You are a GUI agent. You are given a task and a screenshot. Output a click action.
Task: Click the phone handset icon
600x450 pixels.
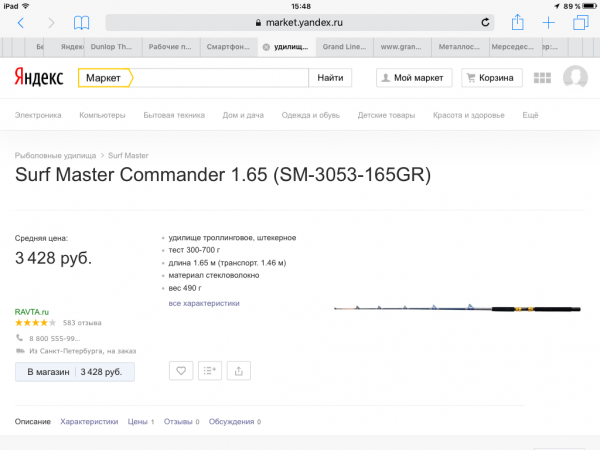coord(19,338)
